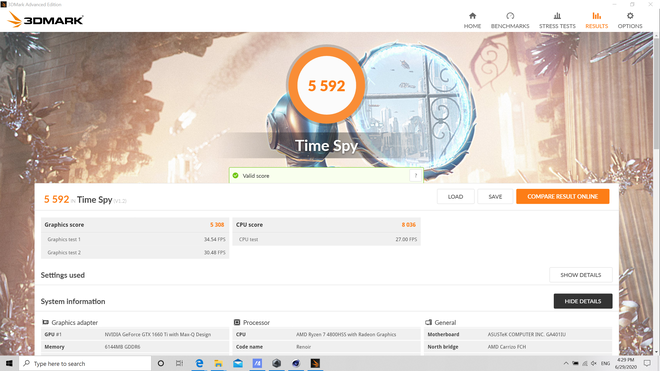Open the Options gear menu

click(630, 20)
